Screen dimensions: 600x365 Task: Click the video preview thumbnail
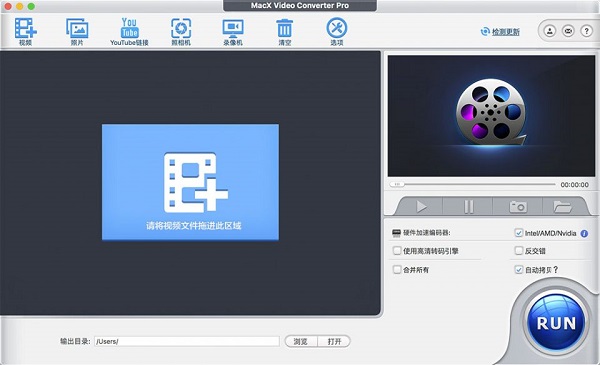coord(491,116)
